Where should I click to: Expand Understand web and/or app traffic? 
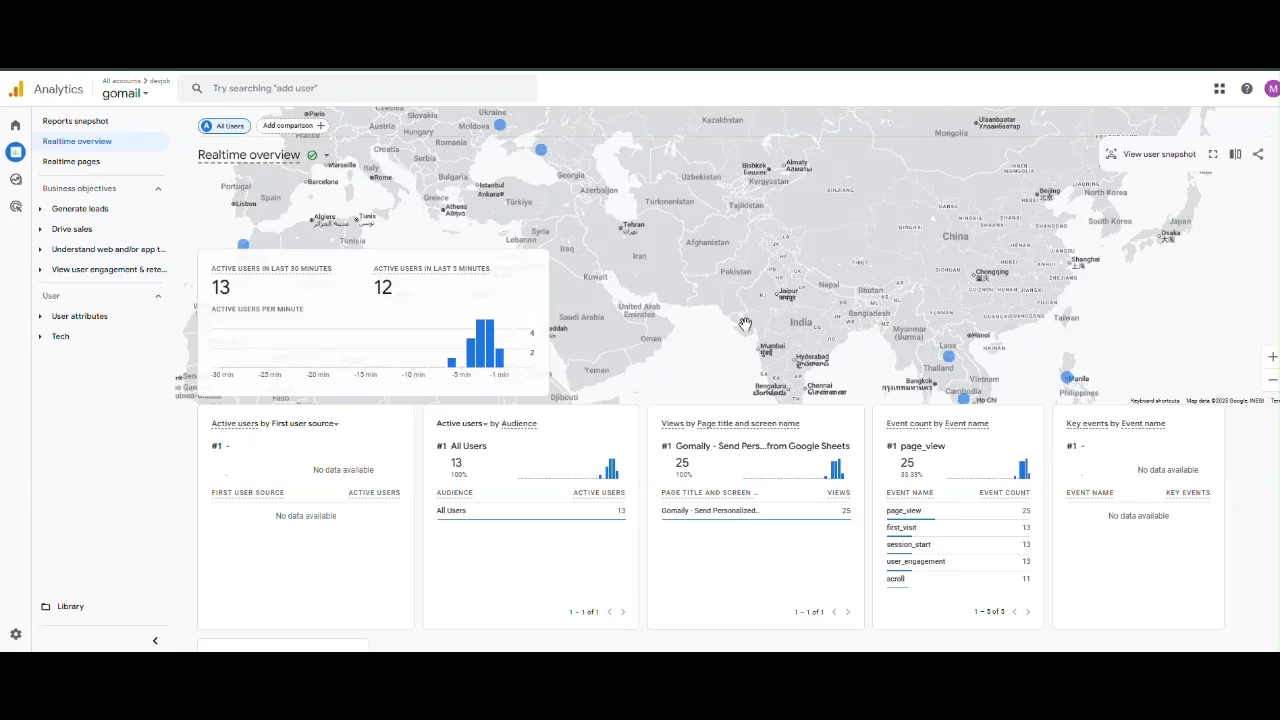(x=40, y=249)
